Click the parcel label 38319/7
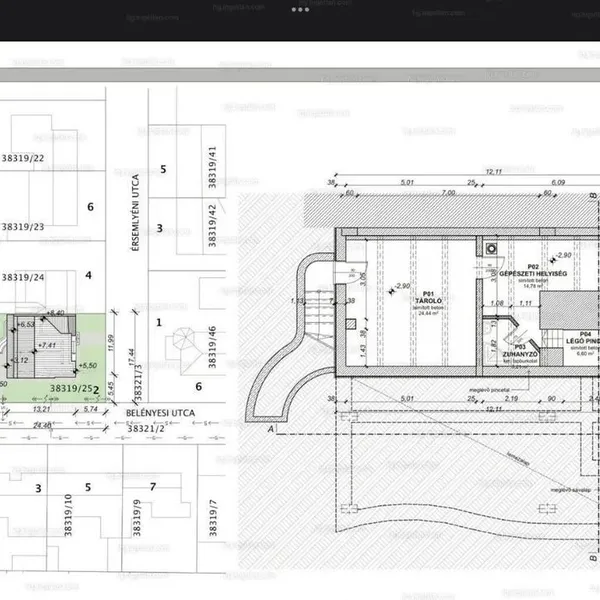The height and width of the screenshot is (600, 600). point(213,518)
